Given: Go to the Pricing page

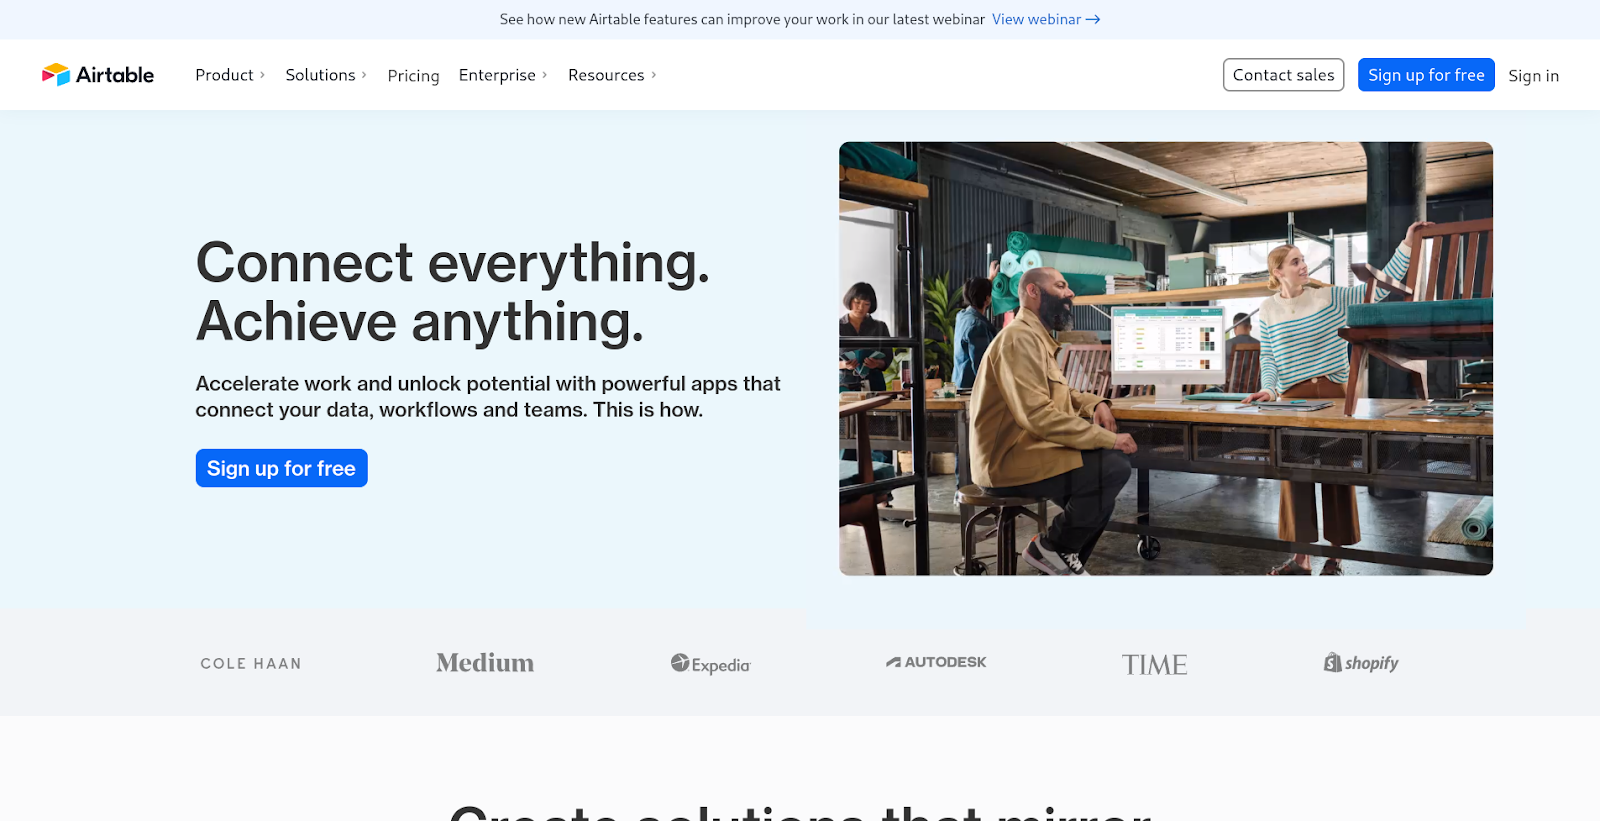Looking at the screenshot, I should 413,76.
